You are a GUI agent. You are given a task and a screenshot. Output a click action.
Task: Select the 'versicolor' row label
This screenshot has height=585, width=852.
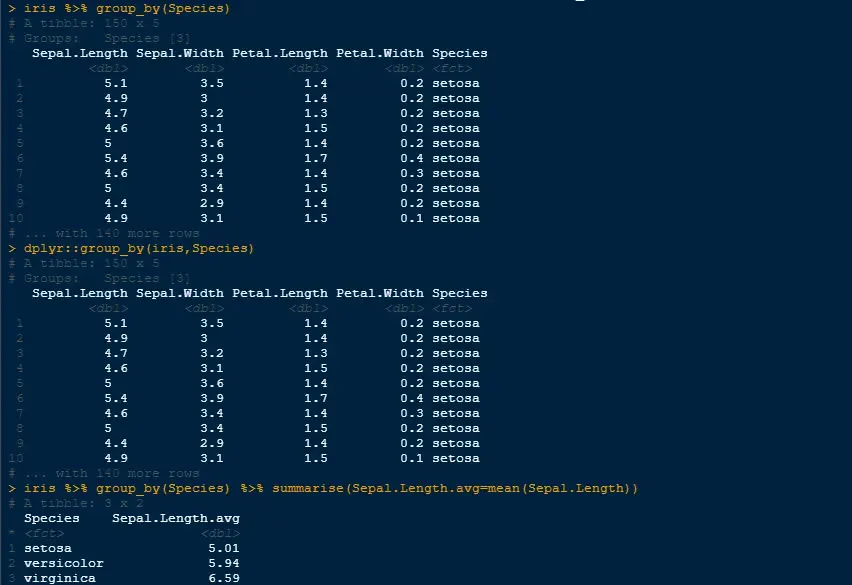tap(64, 563)
